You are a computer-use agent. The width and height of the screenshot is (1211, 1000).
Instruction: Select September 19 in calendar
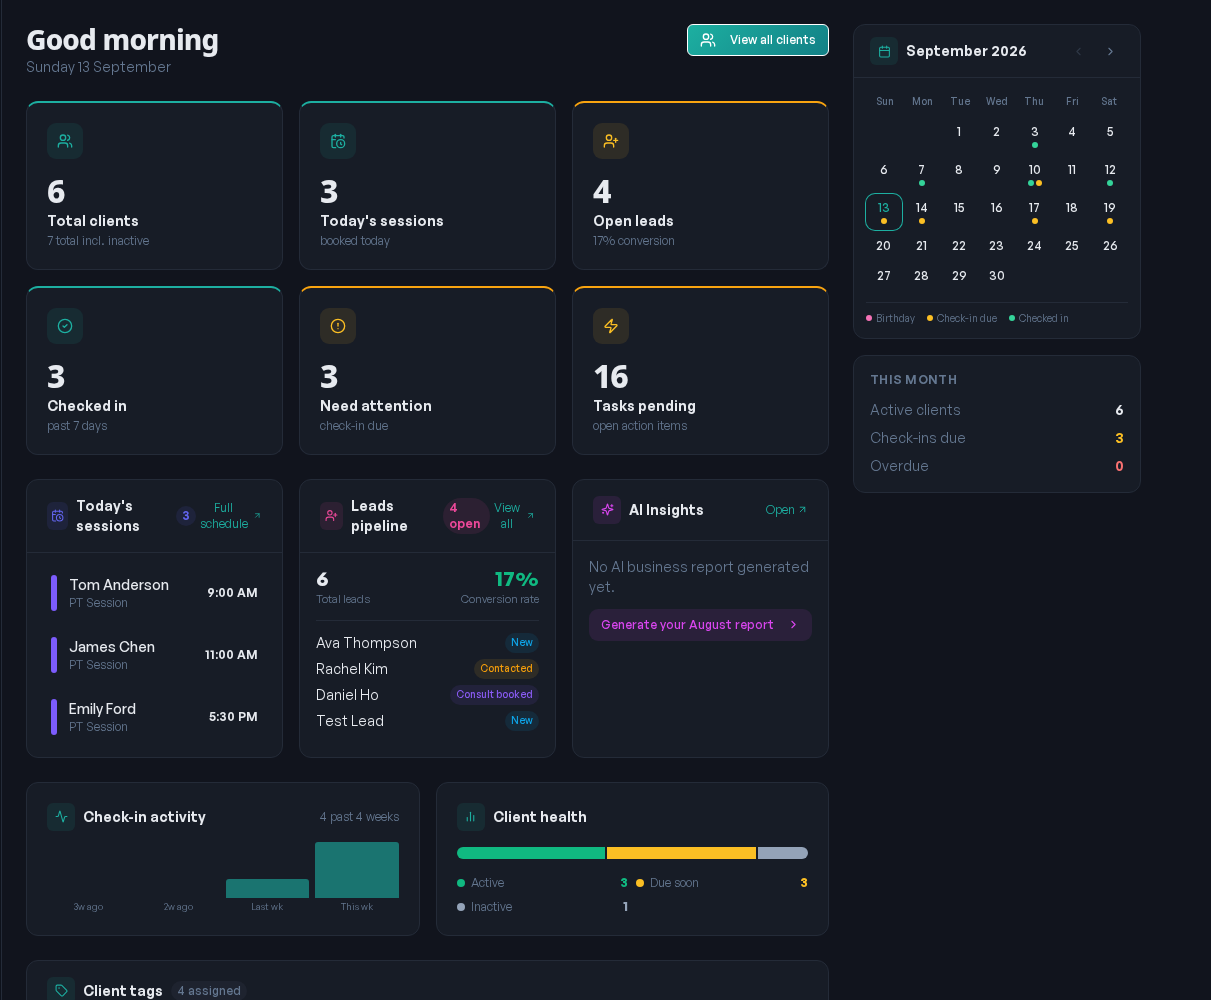click(1110, 211)
